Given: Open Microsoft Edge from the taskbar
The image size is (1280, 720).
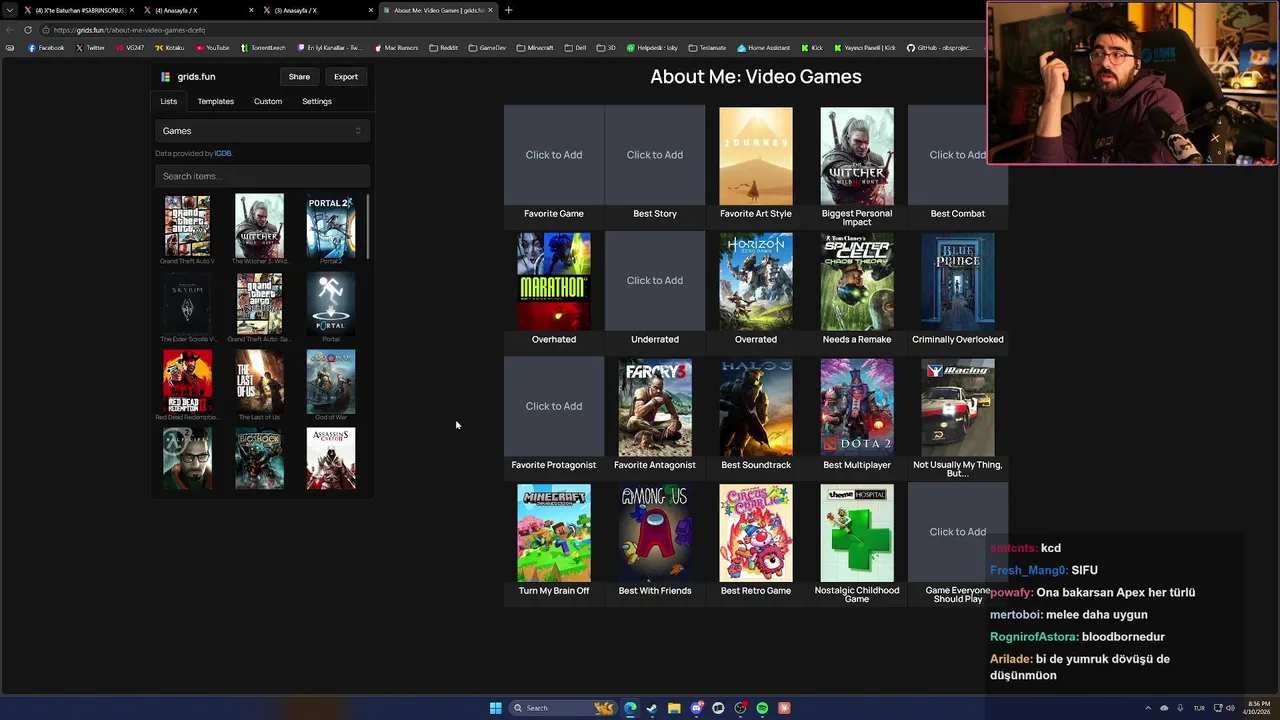Looking at the screenshot, I should 630,708.
